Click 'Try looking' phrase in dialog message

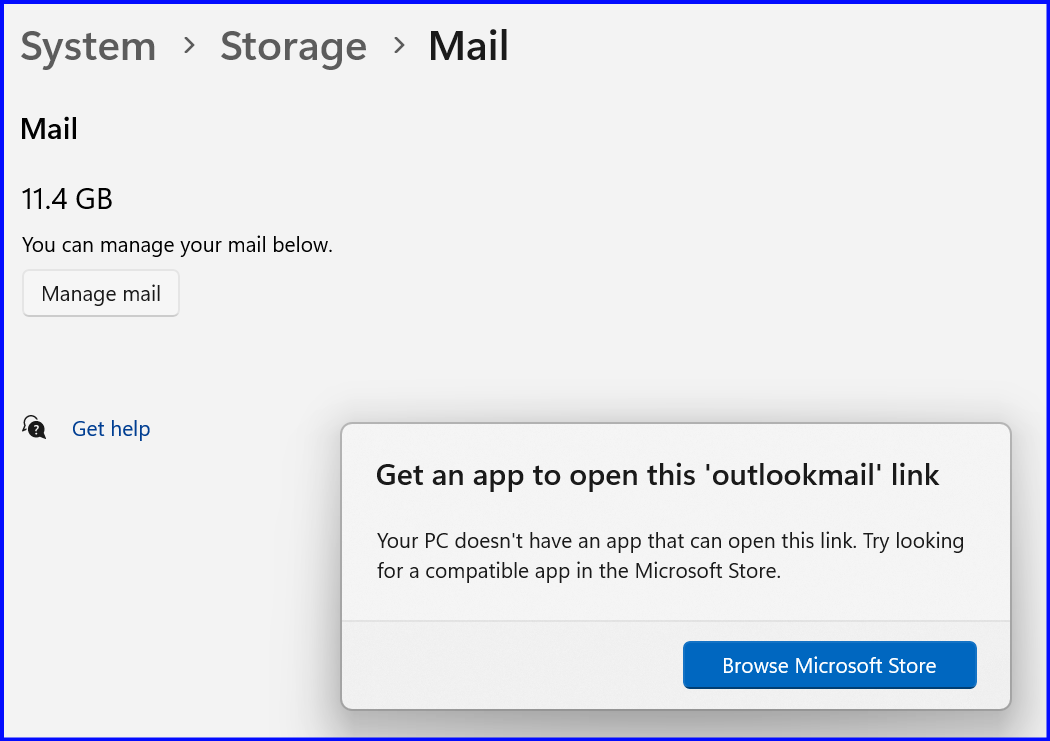tap(913, 541)
